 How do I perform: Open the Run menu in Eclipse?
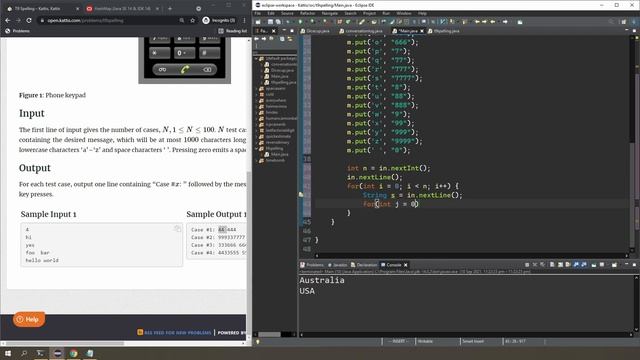(386, 13)
